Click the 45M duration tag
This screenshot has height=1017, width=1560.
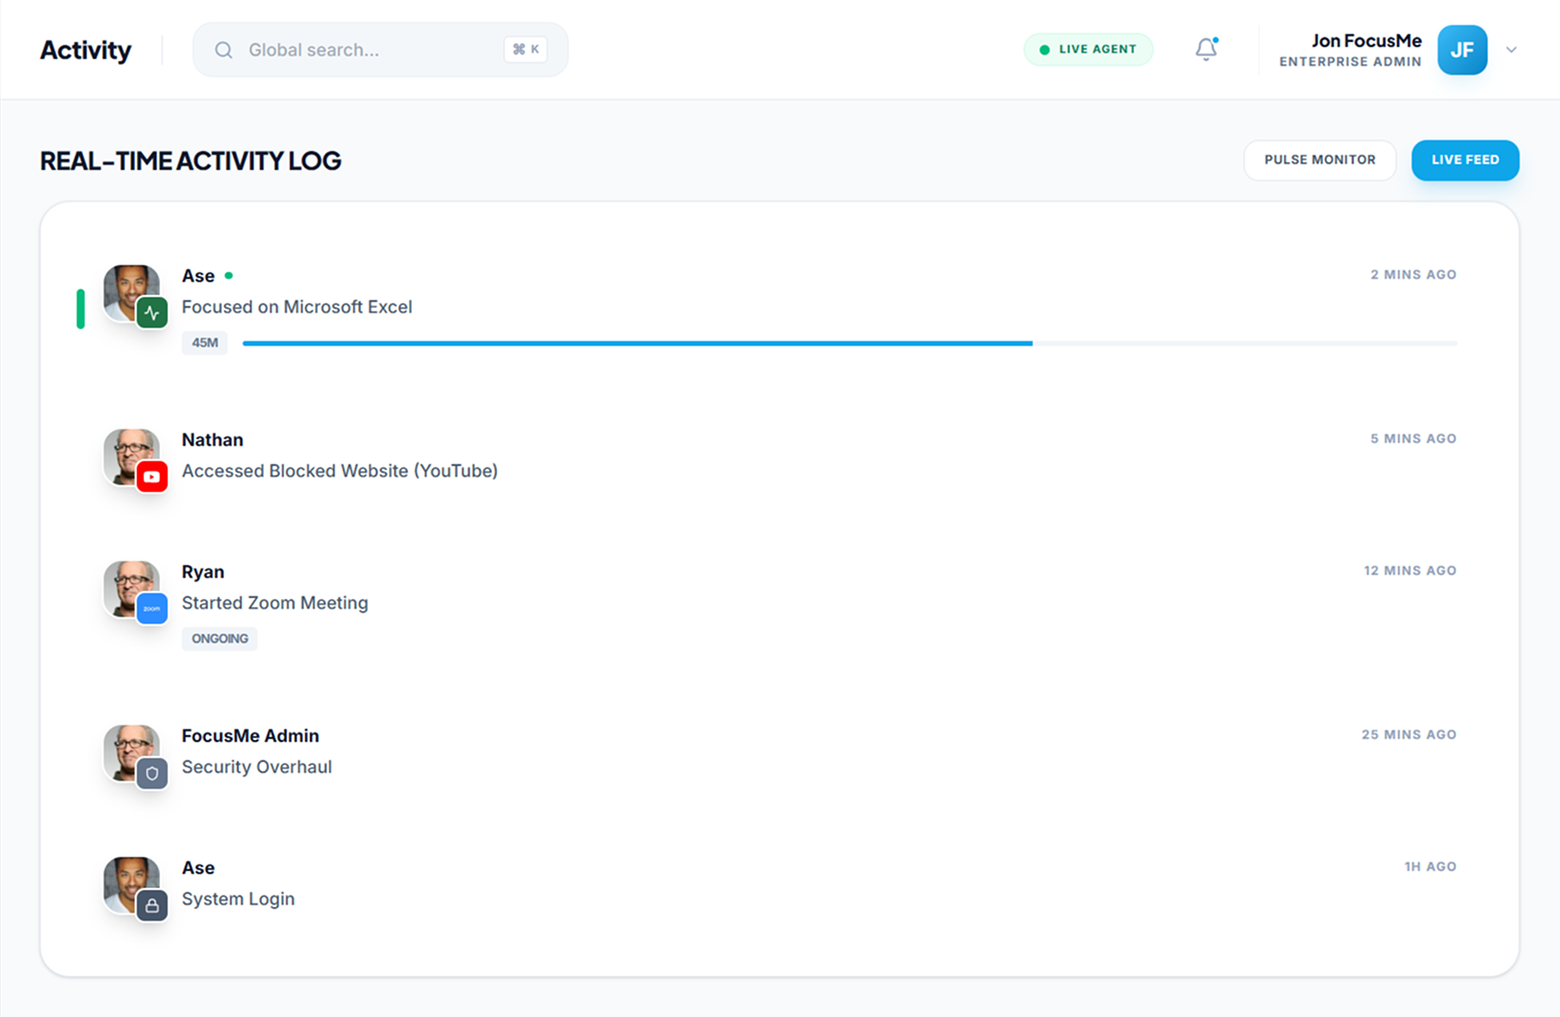(x=204, y=343)
